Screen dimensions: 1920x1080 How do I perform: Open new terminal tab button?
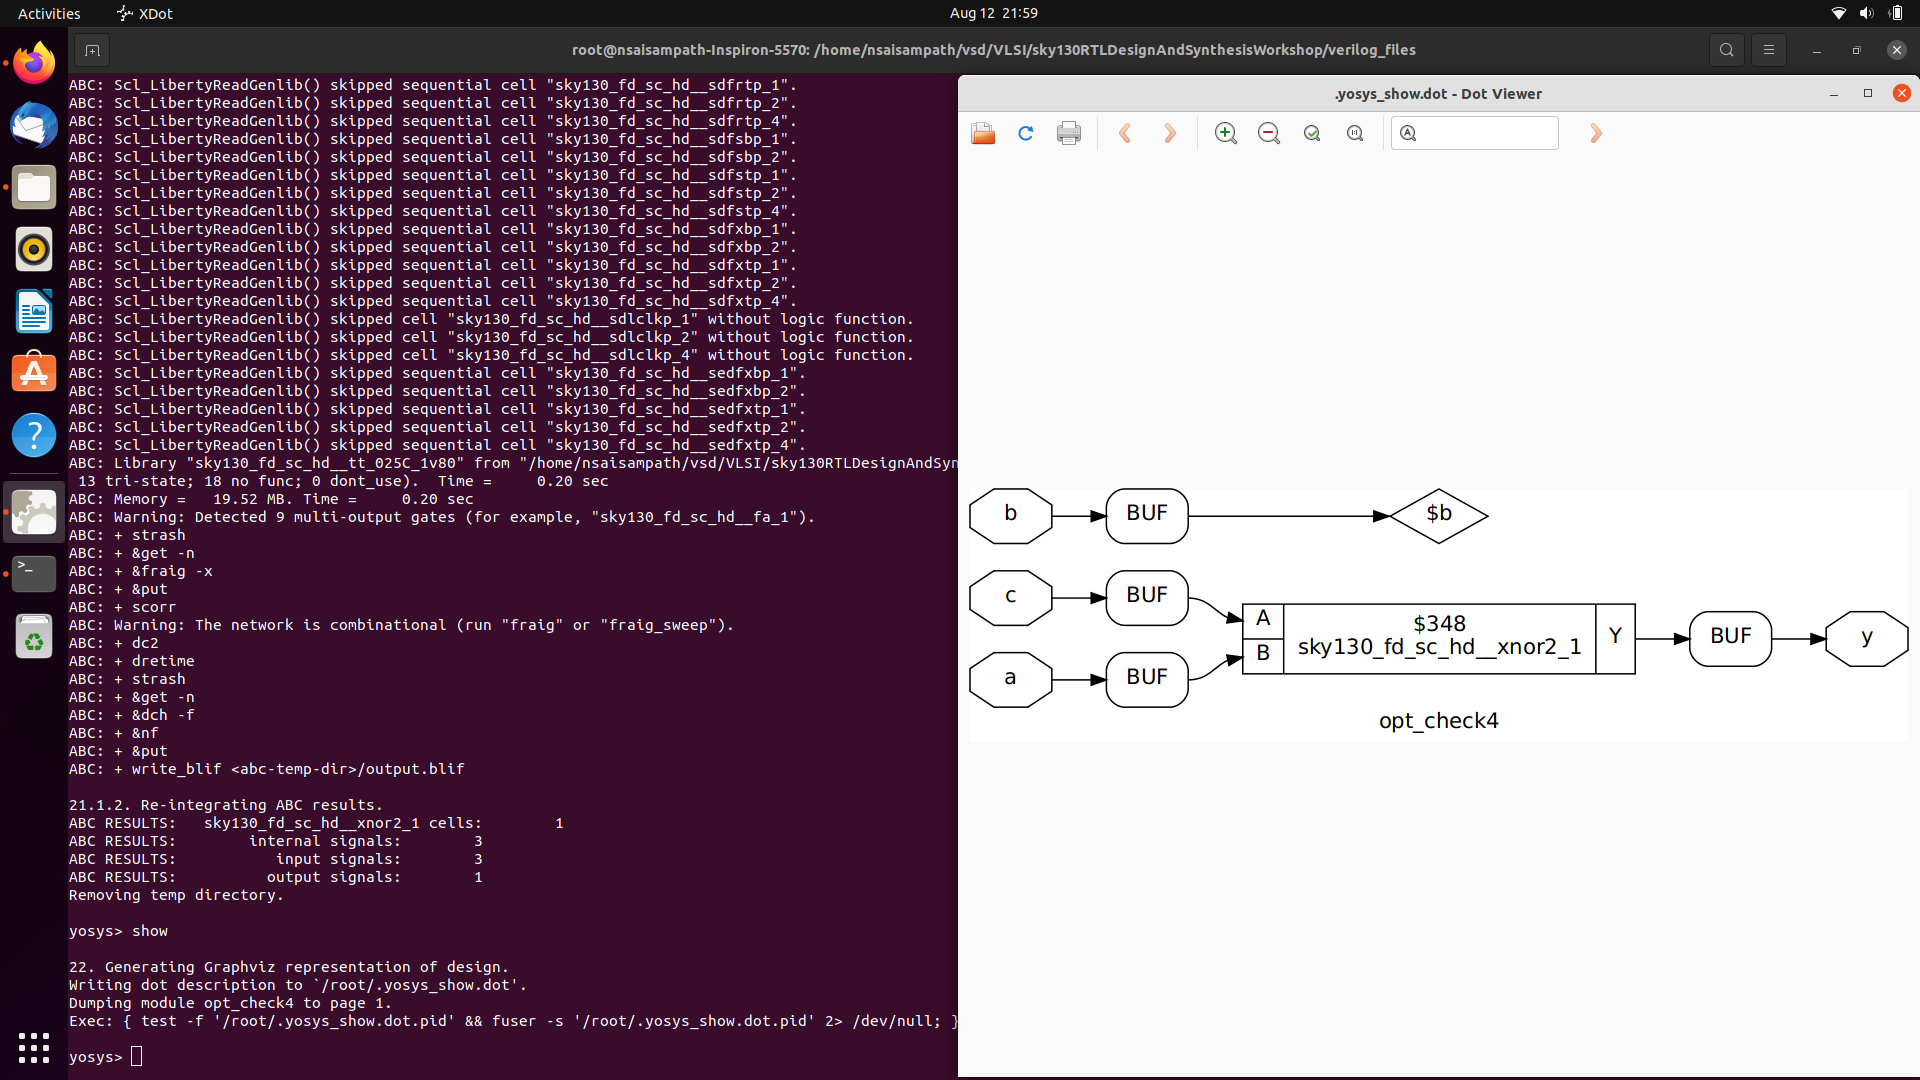[92, 50]
